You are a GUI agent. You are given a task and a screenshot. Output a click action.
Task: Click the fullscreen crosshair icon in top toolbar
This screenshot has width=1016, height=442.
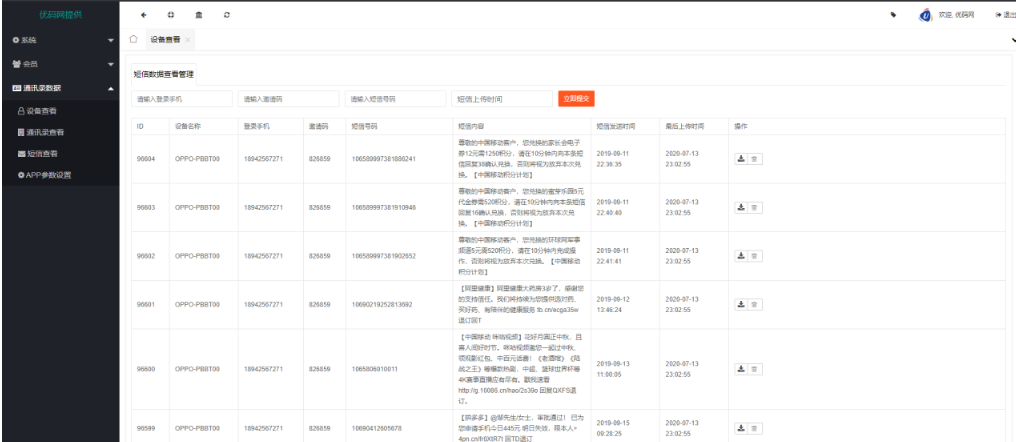(171, 15)
